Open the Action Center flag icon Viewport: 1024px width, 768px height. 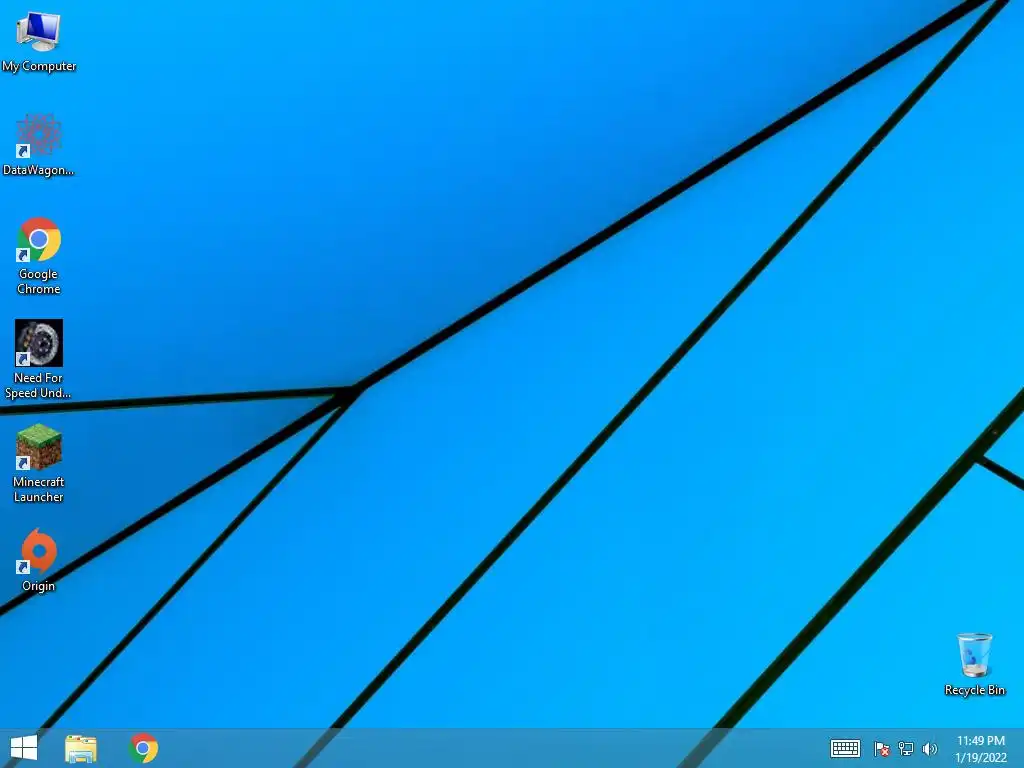coord(882,749)
